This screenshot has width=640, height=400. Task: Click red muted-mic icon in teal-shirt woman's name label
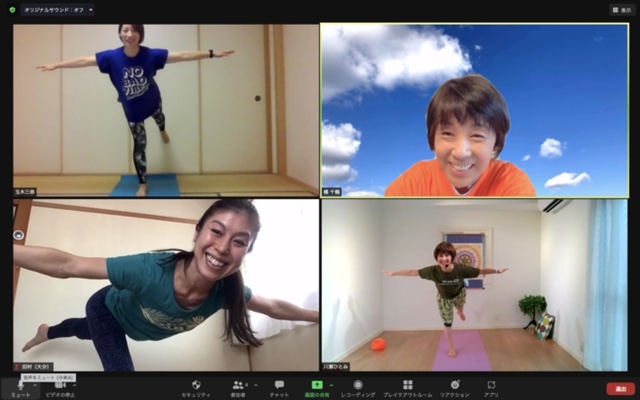point(17,367)
